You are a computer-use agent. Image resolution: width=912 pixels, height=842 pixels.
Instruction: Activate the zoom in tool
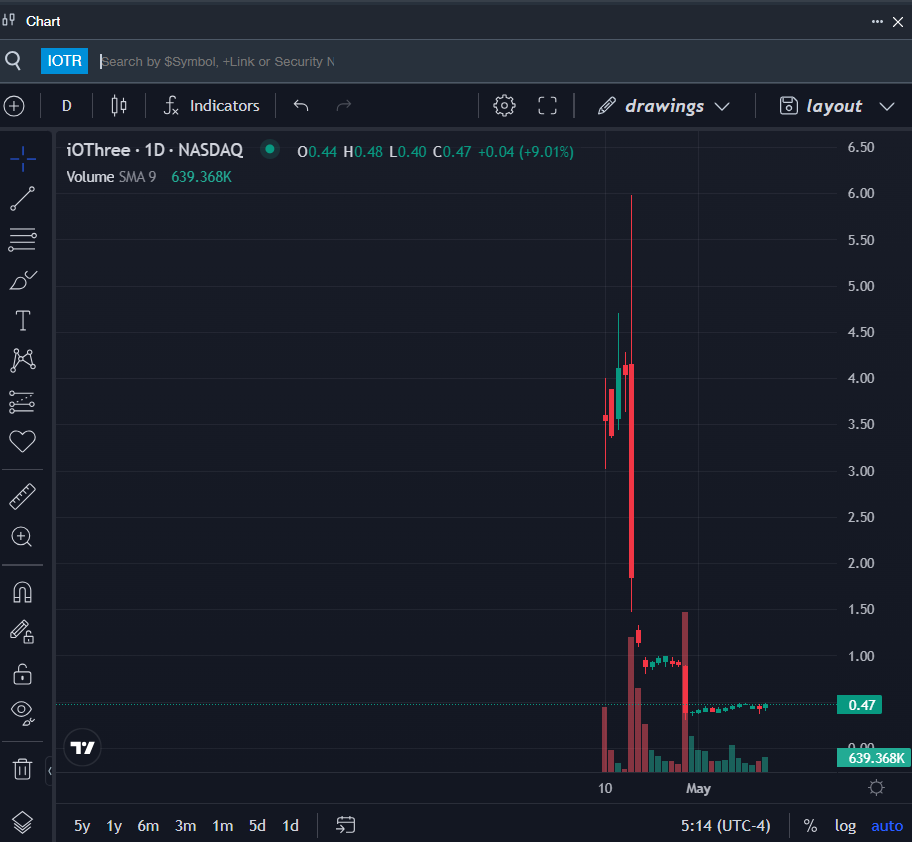pos(22,537)
